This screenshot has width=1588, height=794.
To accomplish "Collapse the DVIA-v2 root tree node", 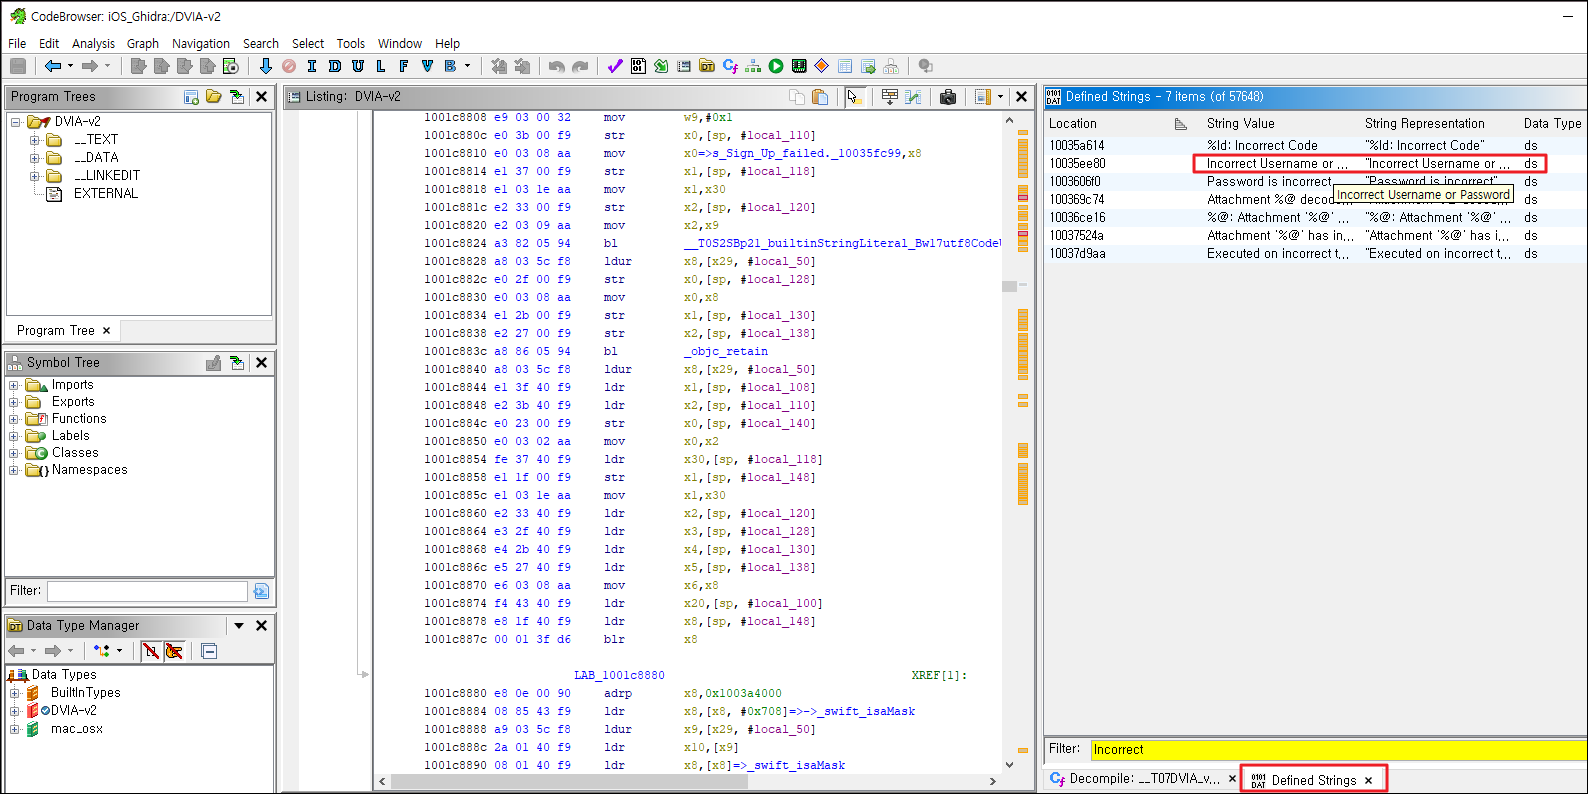I will pyautogui.click(x=16, y=122).
